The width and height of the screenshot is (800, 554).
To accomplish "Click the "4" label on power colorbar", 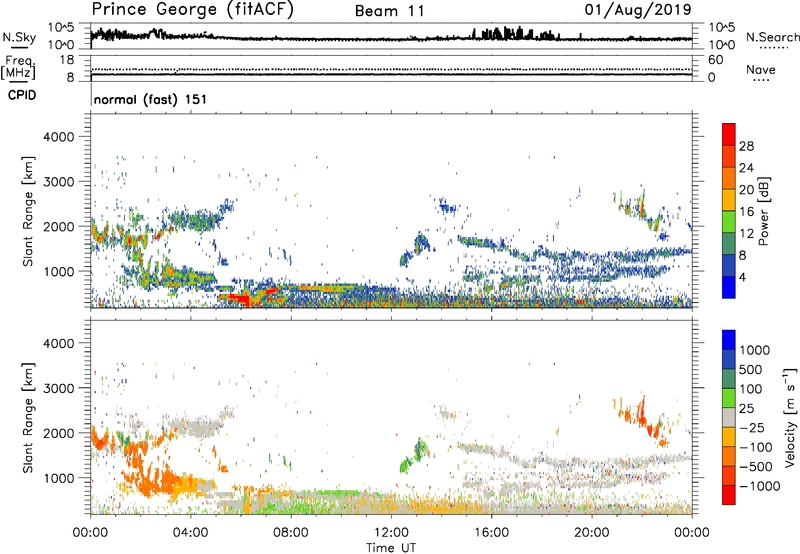I will click(x=742, y=277).
